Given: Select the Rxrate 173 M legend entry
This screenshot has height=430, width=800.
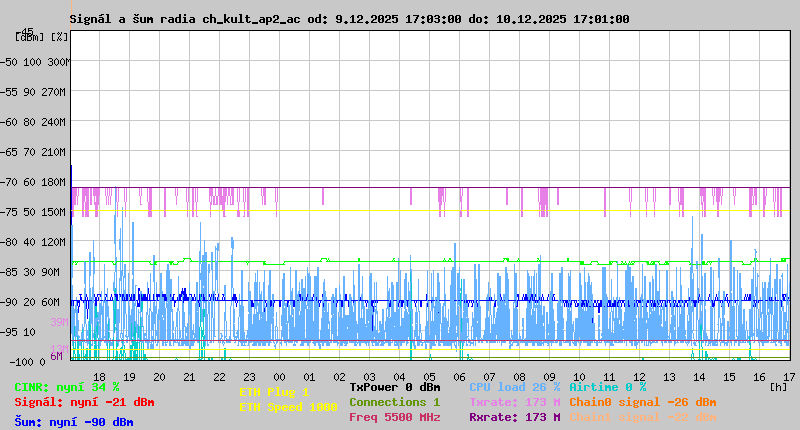Looking at the screenshot, I should point(515,417).
